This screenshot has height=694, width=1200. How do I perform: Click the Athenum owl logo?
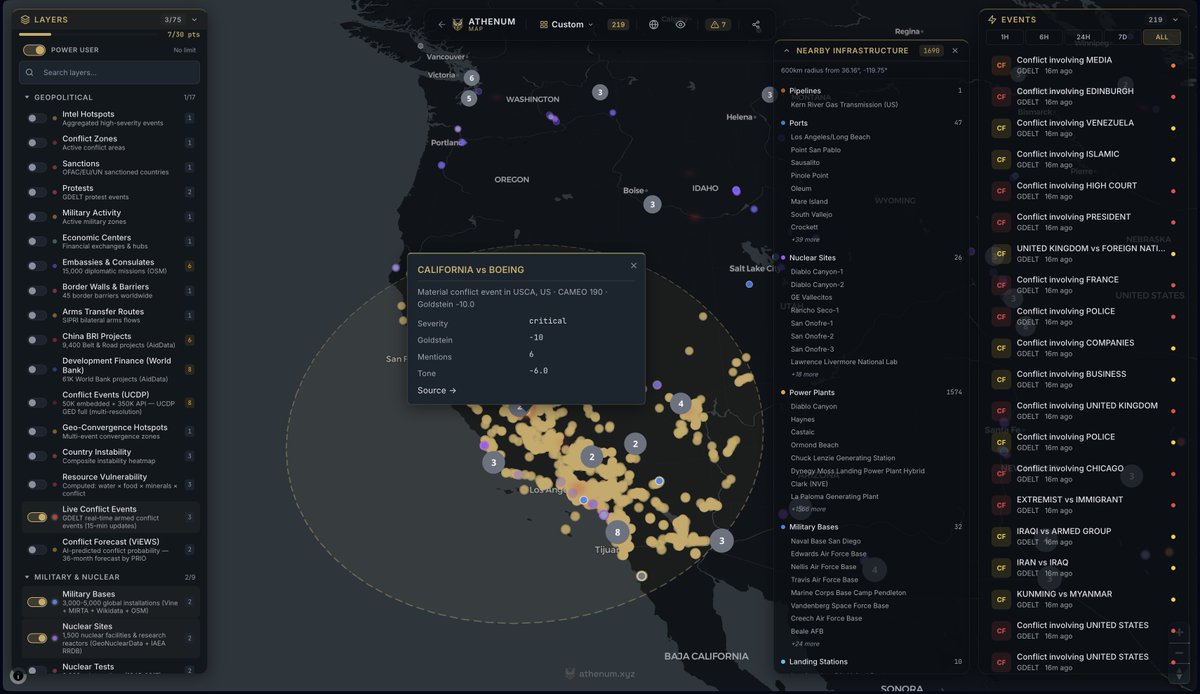point(459,24)
